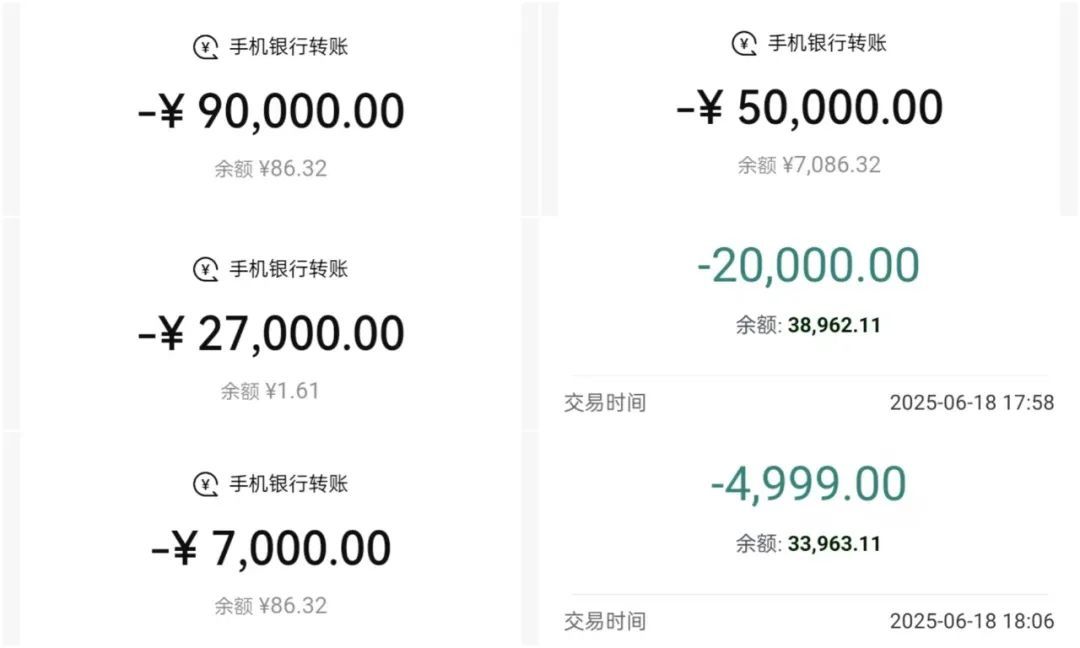Click the middle-left 手机银行转账 transfer label
1080x648 pixels.
click(x=290, y=268)
